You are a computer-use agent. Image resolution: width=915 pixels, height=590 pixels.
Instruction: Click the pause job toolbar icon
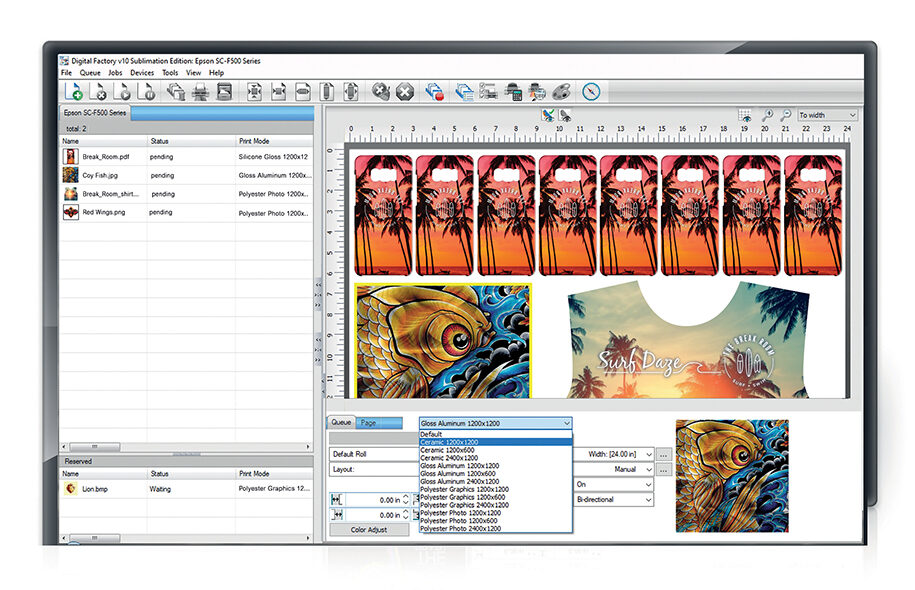146,92
